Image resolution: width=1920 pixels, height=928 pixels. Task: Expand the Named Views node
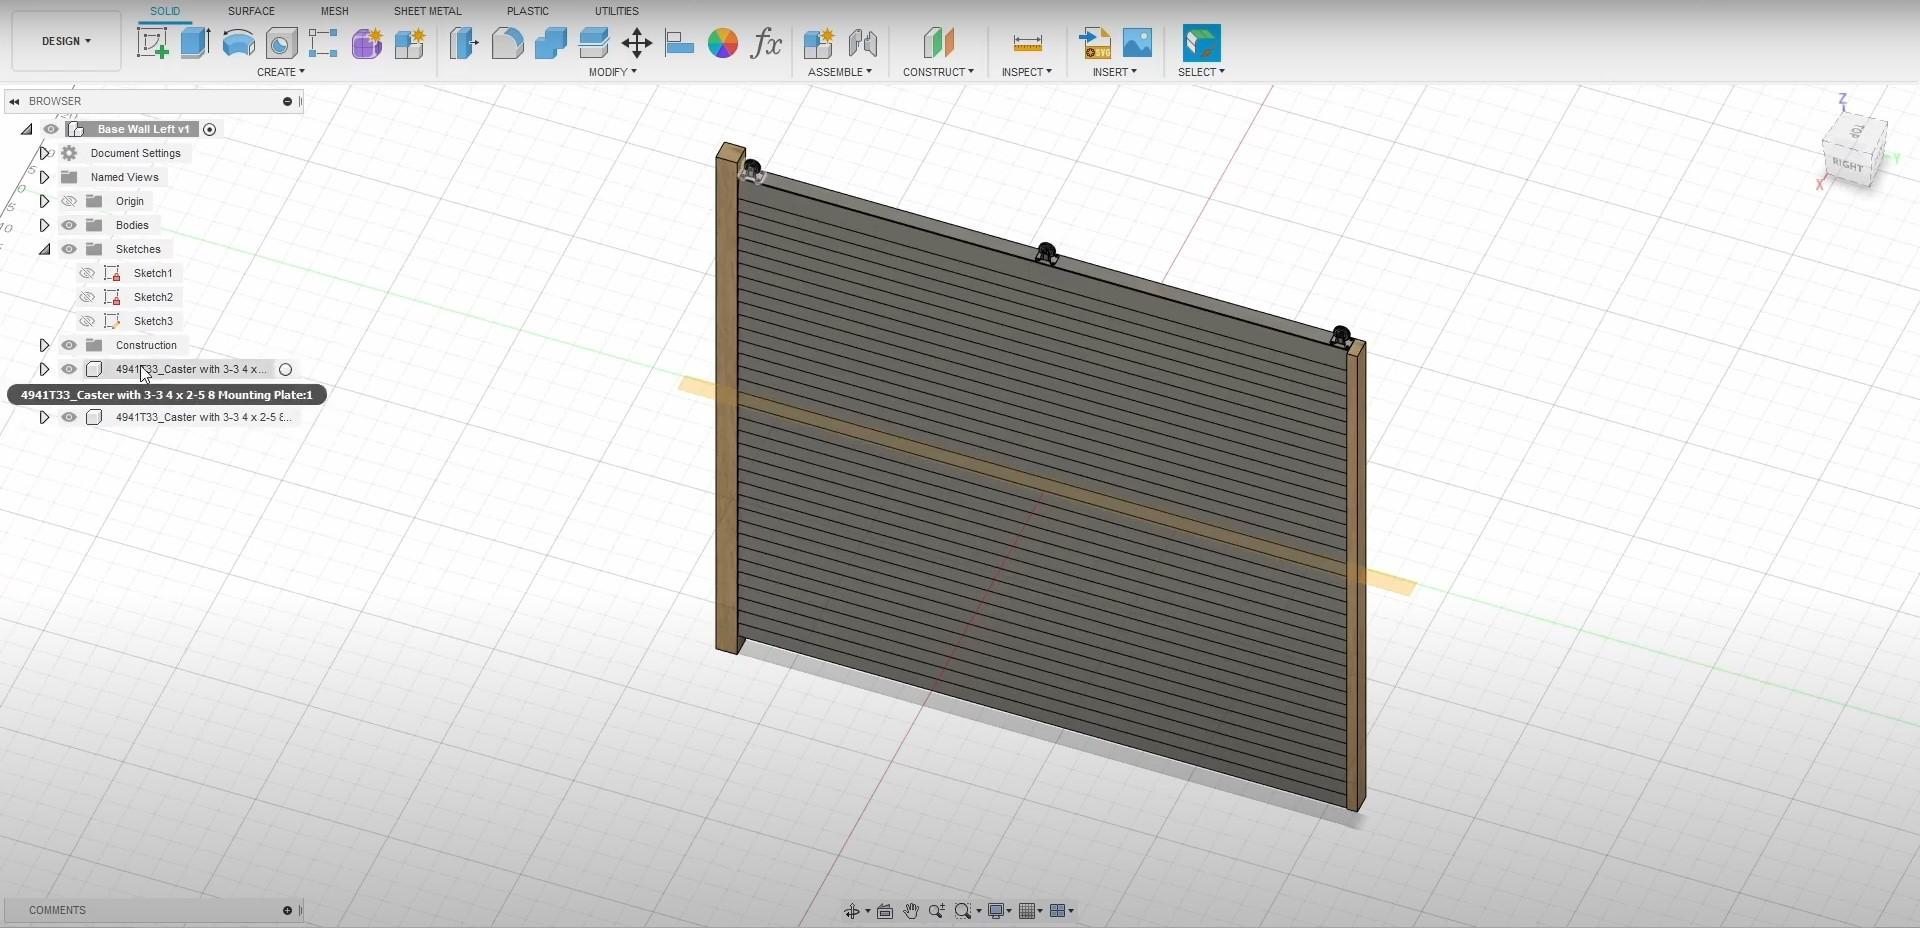(44, 177)
